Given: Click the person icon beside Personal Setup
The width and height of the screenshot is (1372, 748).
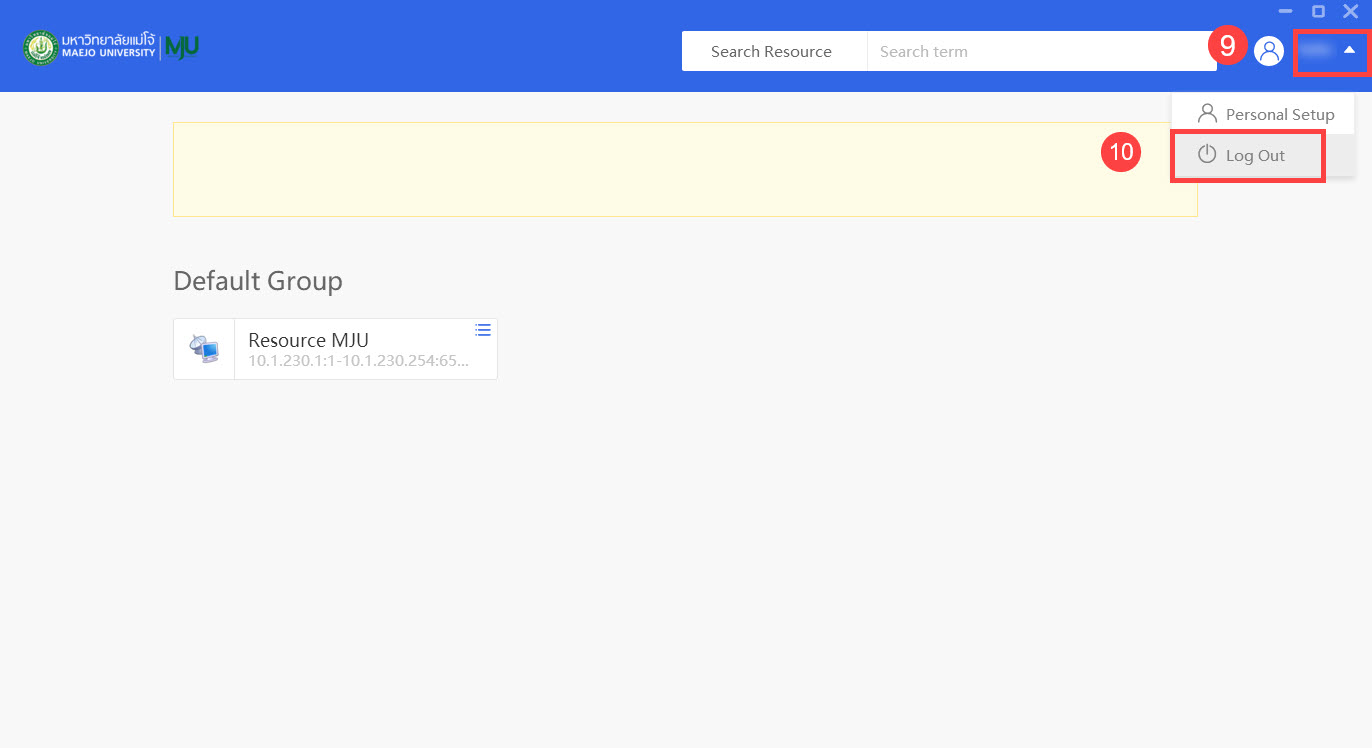Looking at the screenshot, I should pos(1207,114).
